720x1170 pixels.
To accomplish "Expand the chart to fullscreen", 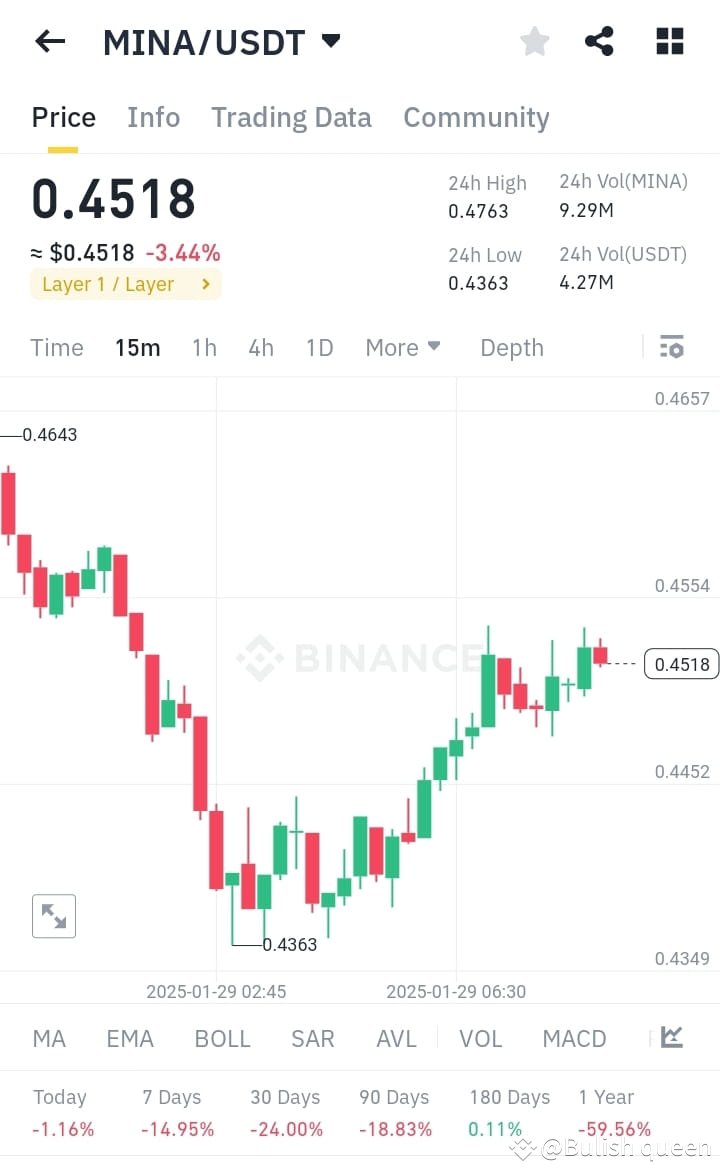I will (53, 915).
